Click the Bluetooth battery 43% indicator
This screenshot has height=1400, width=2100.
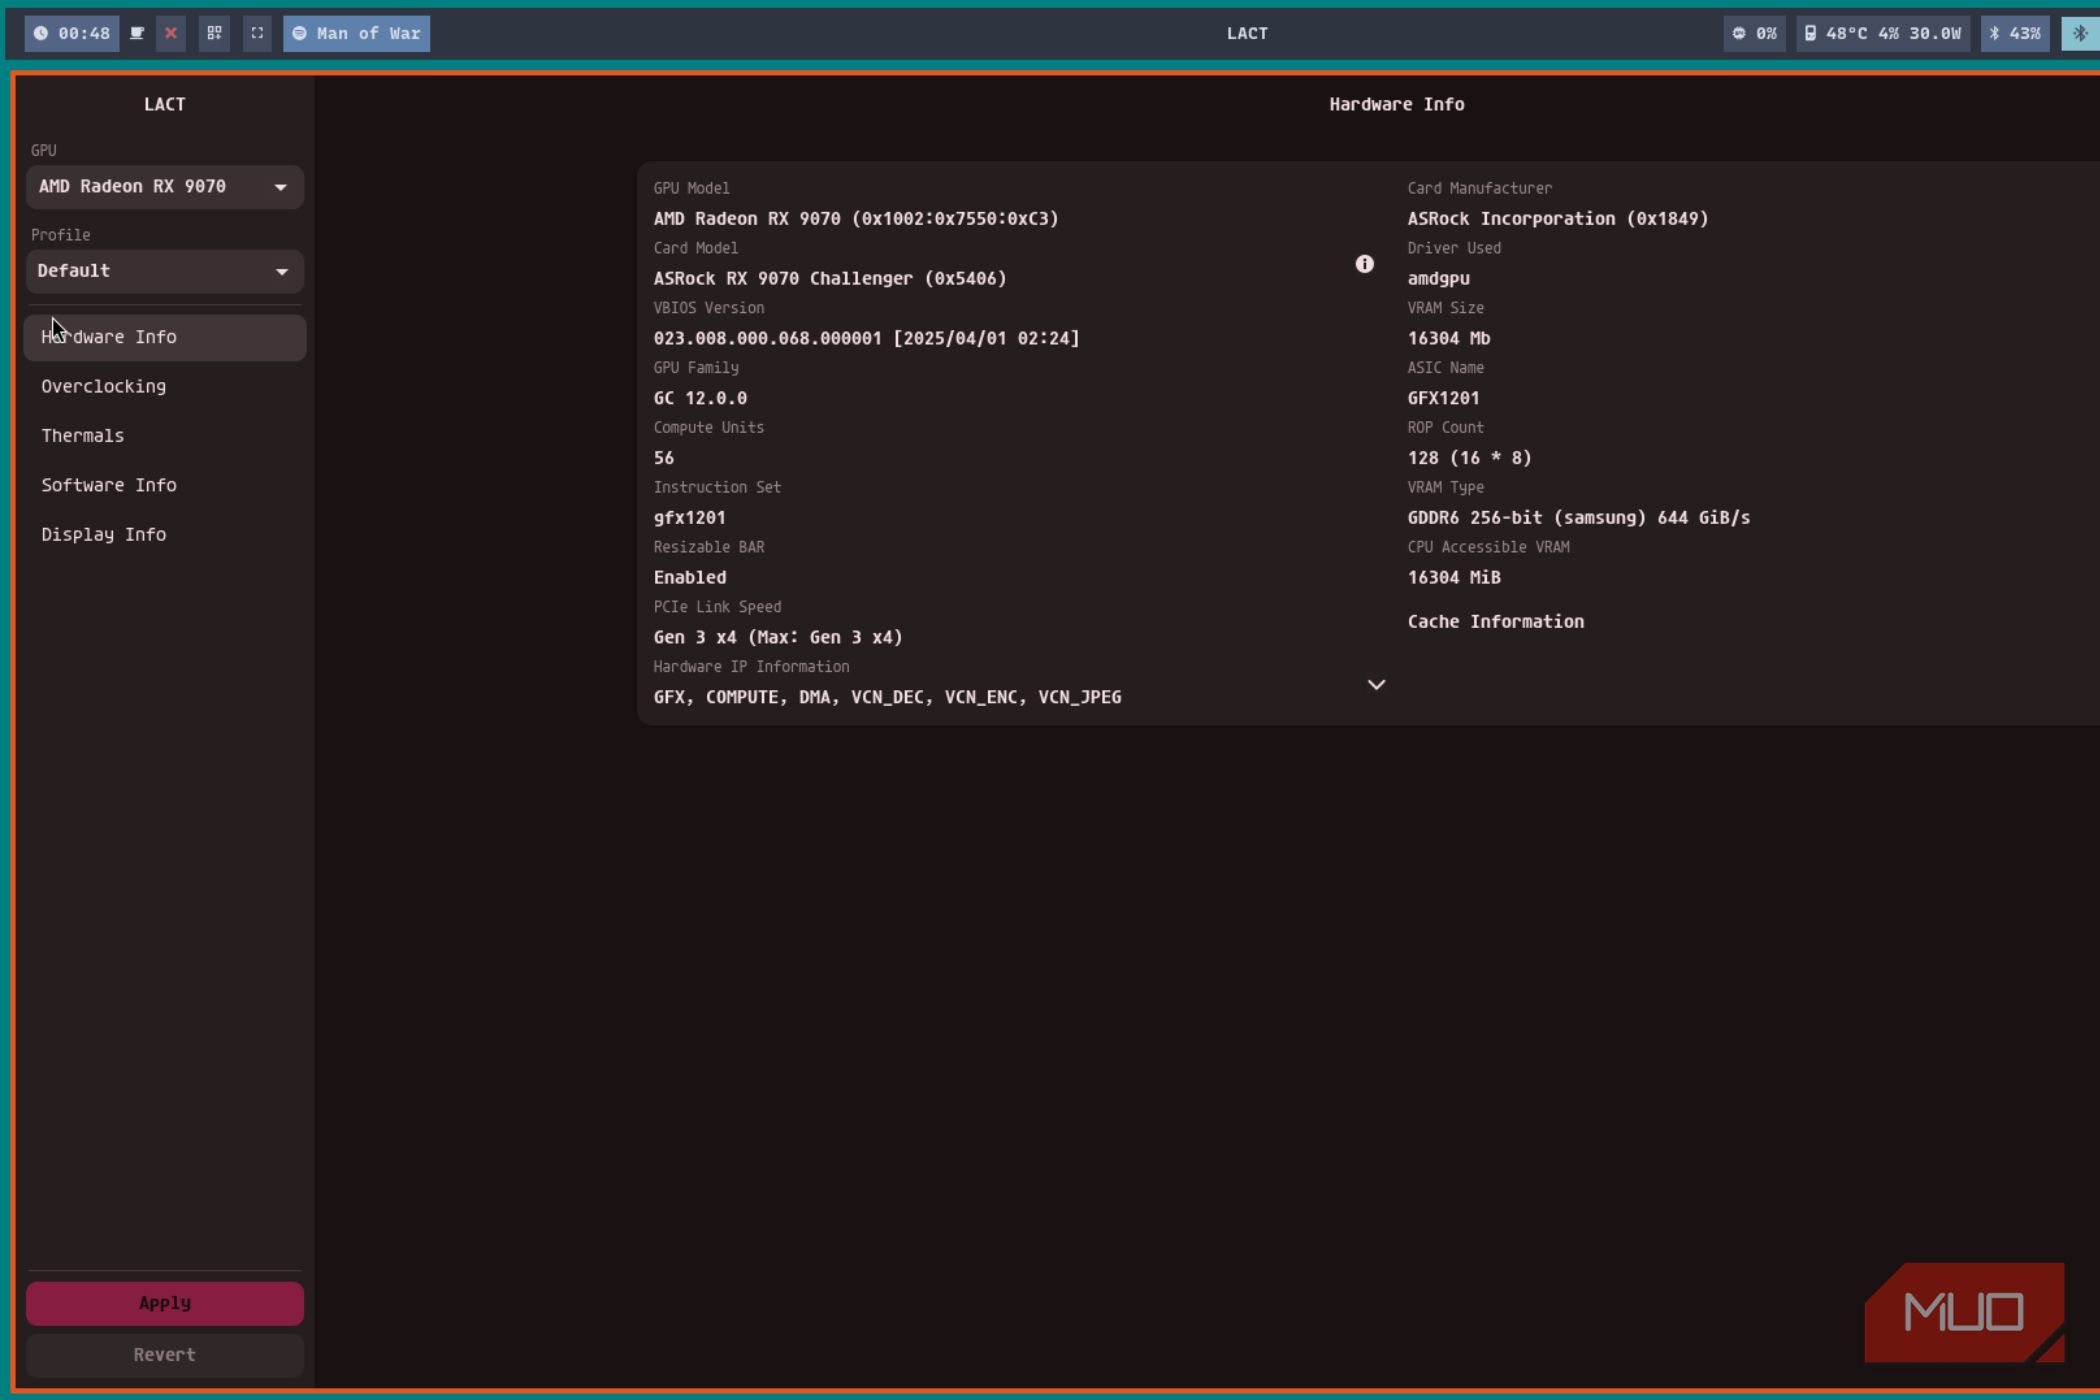pos(2015,33)
